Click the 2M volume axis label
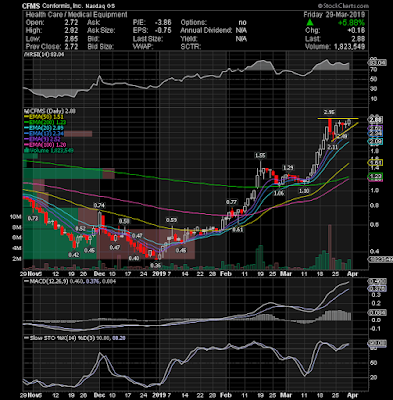Viewport: 393px width, 400px height. (x=17, y=259)
